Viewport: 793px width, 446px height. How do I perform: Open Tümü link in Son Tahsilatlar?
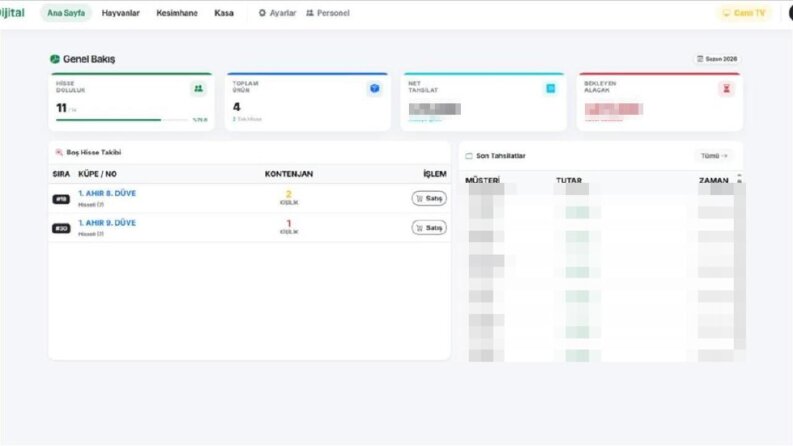(x=714, y=156)
